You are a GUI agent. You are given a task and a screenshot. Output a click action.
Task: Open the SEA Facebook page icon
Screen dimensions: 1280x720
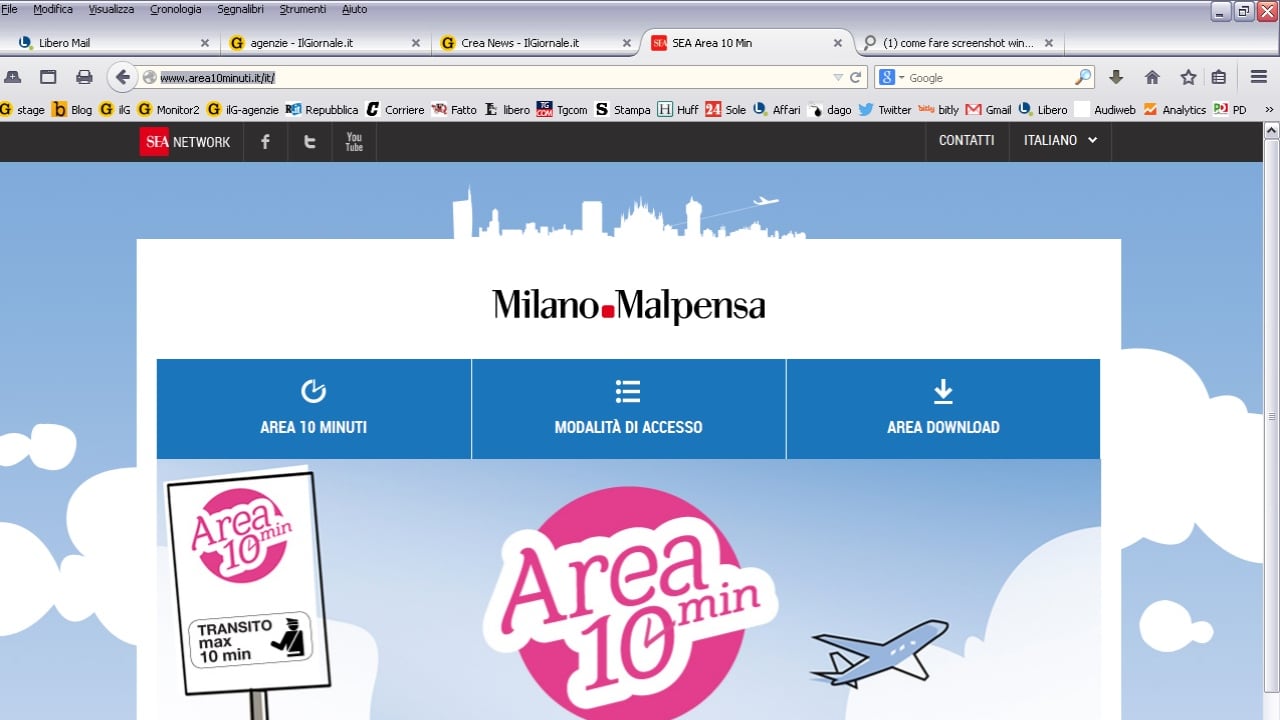point(265,142)
